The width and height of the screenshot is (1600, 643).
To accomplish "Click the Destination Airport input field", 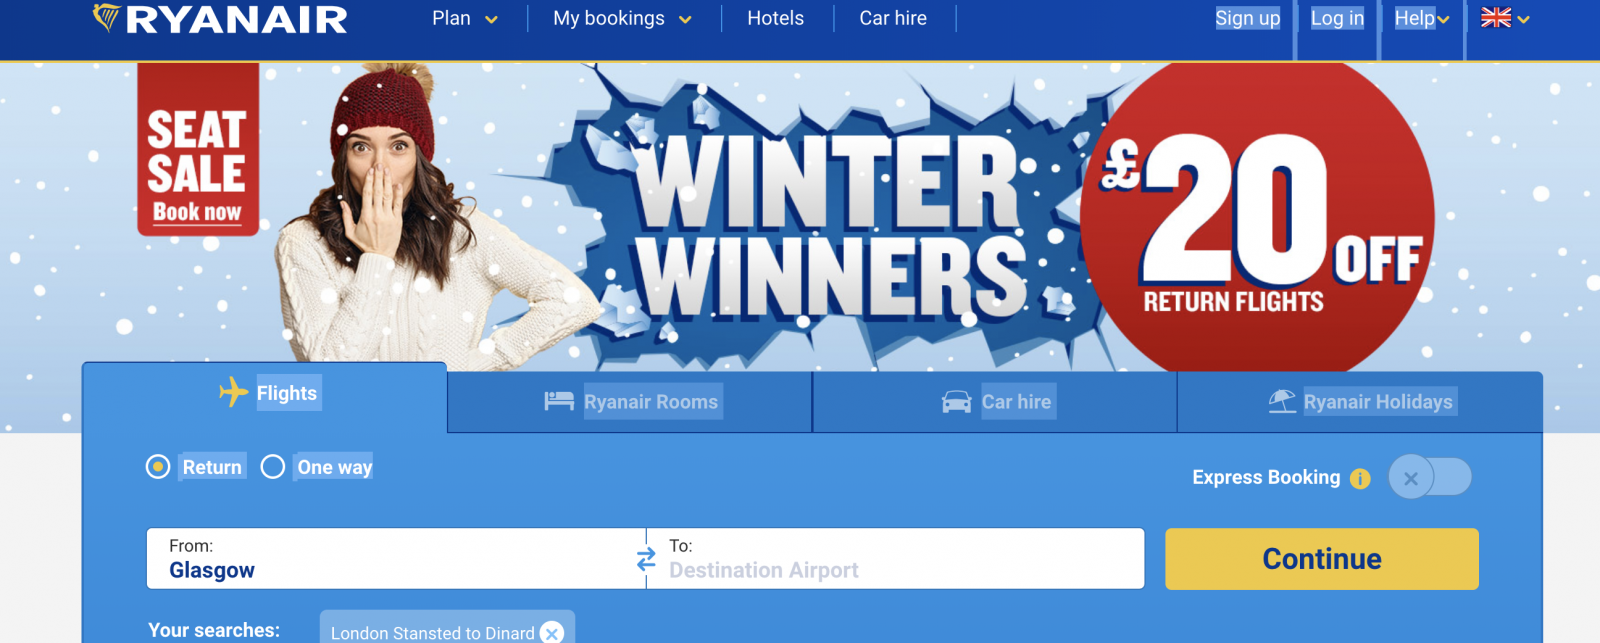I will click(896, 559).
